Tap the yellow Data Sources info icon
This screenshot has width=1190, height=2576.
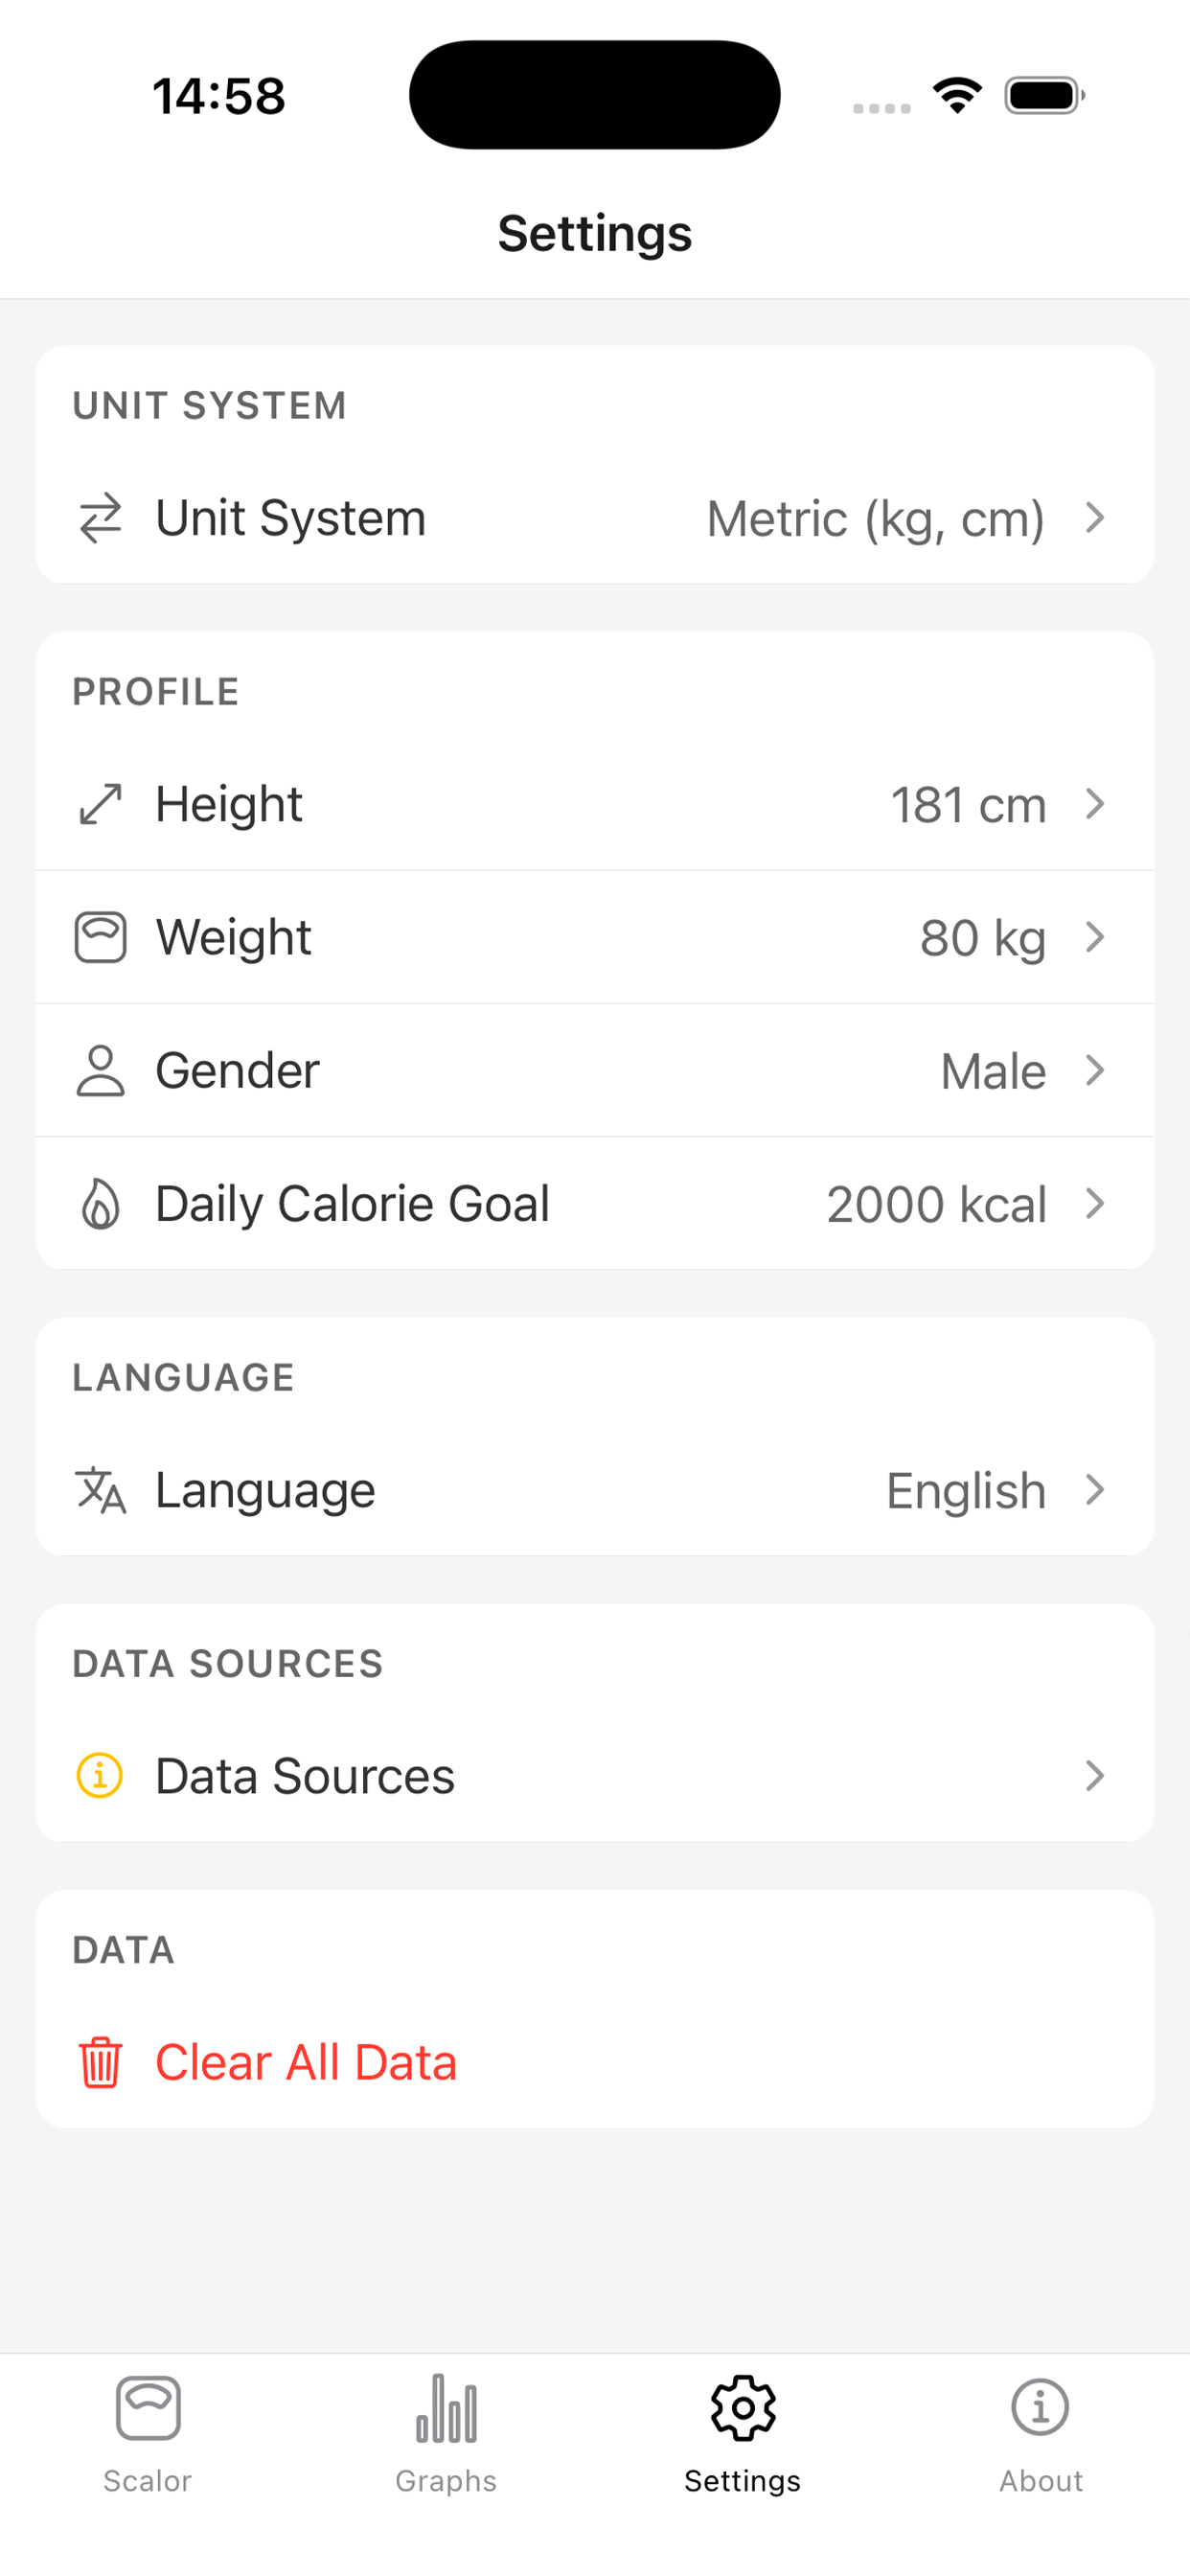[x=100, y=1776]
